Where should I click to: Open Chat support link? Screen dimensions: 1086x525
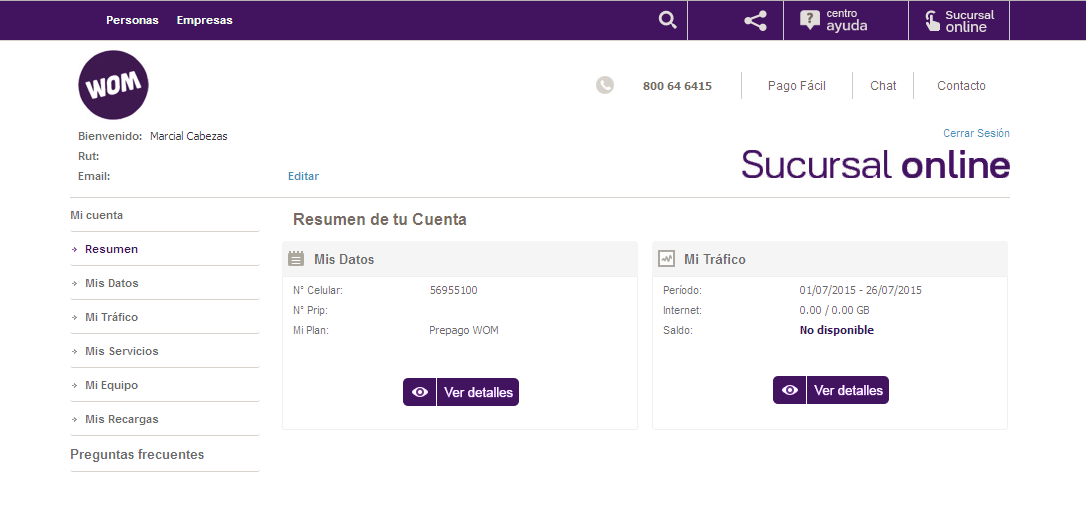click(x=883, y=86)
